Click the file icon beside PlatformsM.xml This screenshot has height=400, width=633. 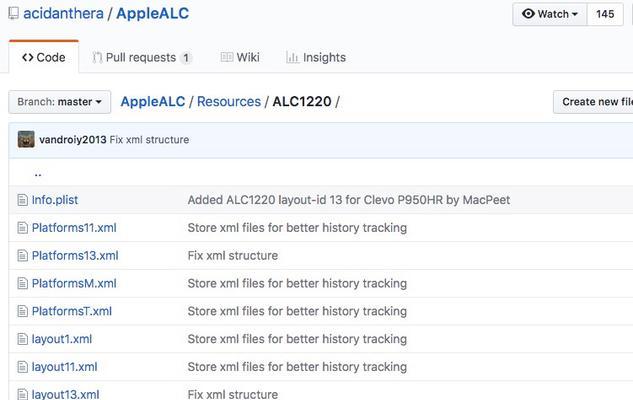click(22, 283)
